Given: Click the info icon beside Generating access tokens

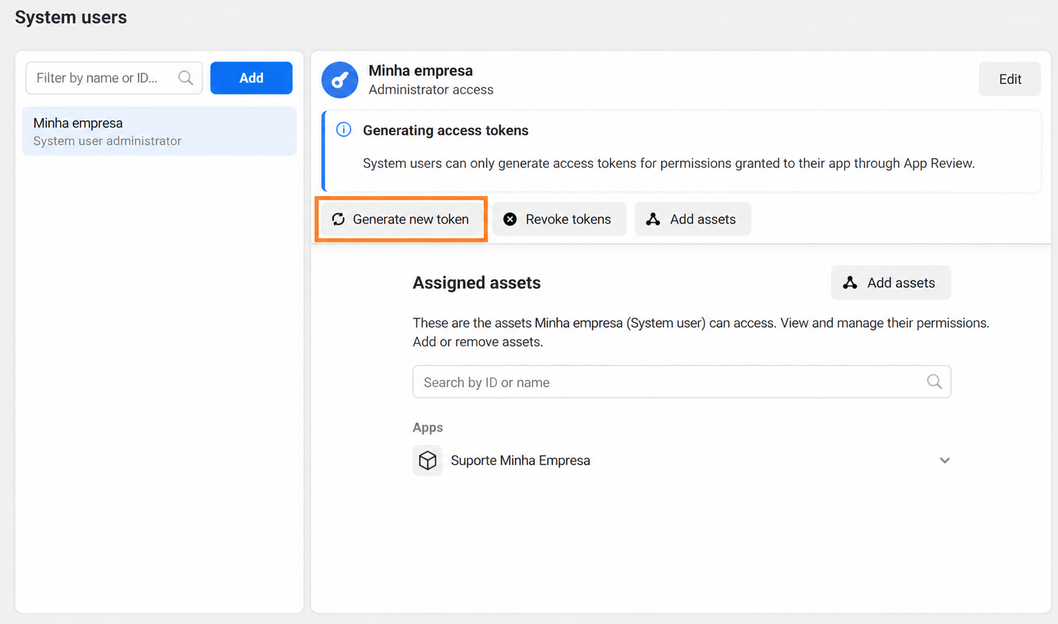Looking at the screenshot, I should [343, 130].
